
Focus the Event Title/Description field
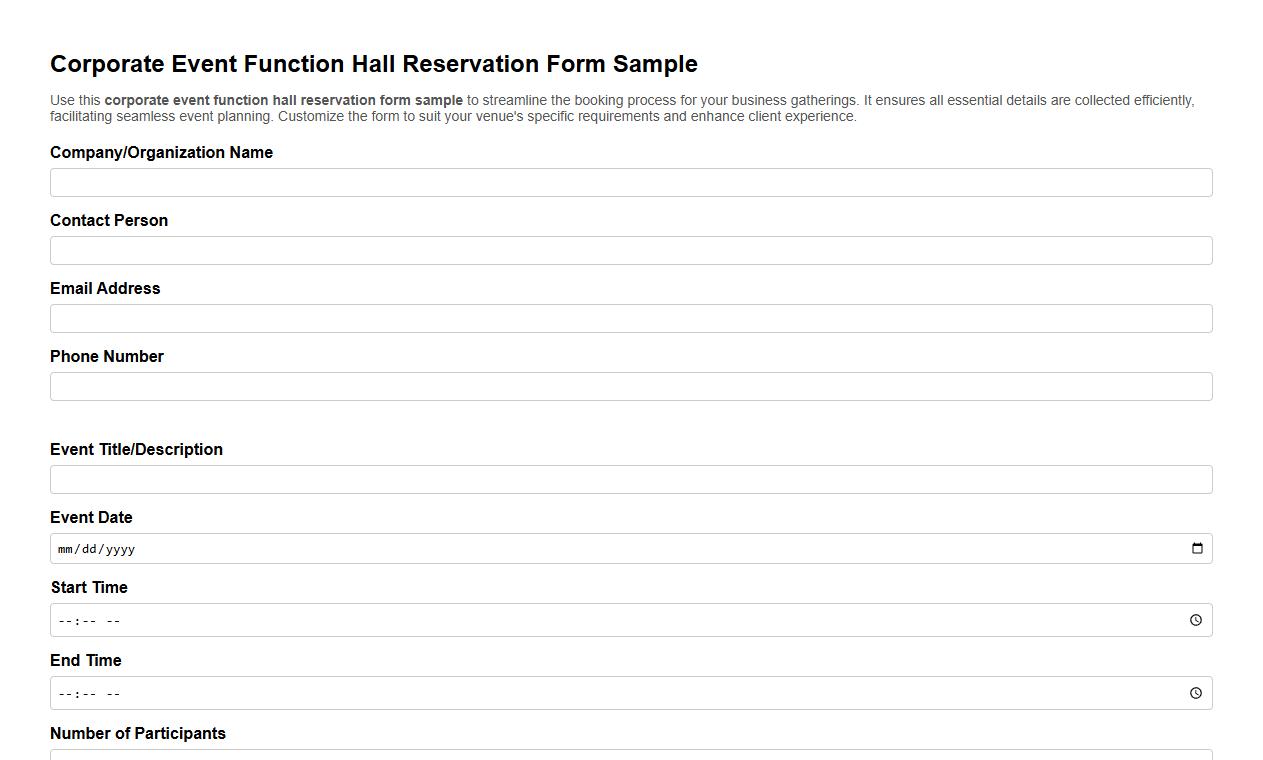pos(631,479)
